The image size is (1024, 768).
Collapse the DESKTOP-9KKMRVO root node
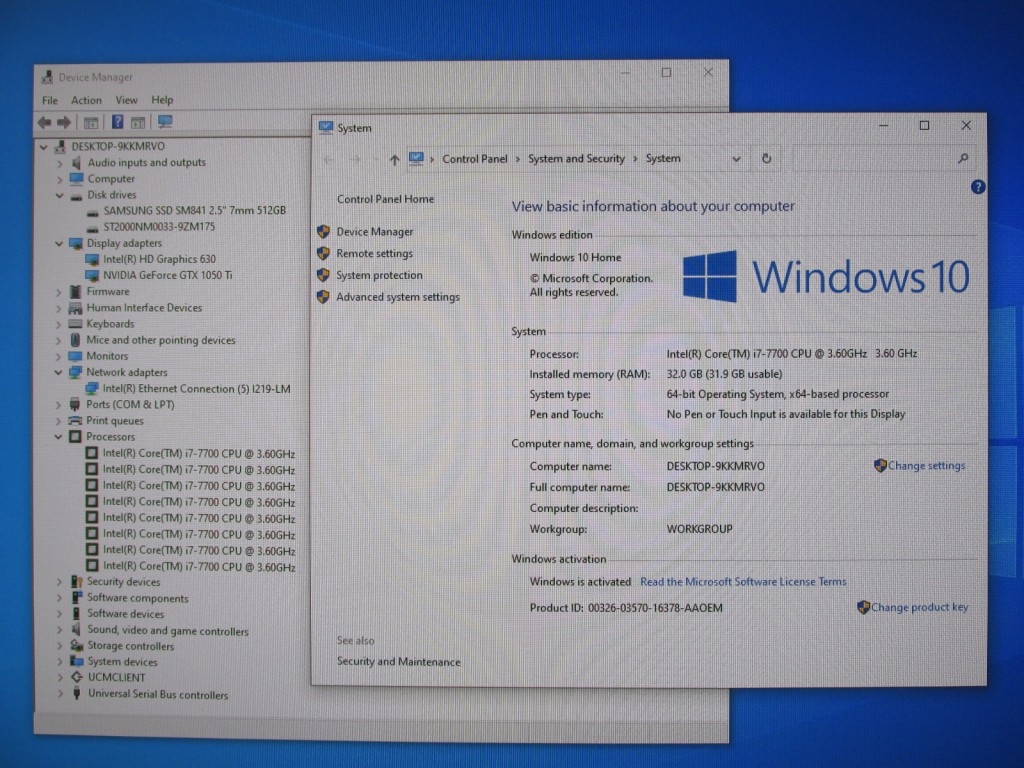click(44, 146)
